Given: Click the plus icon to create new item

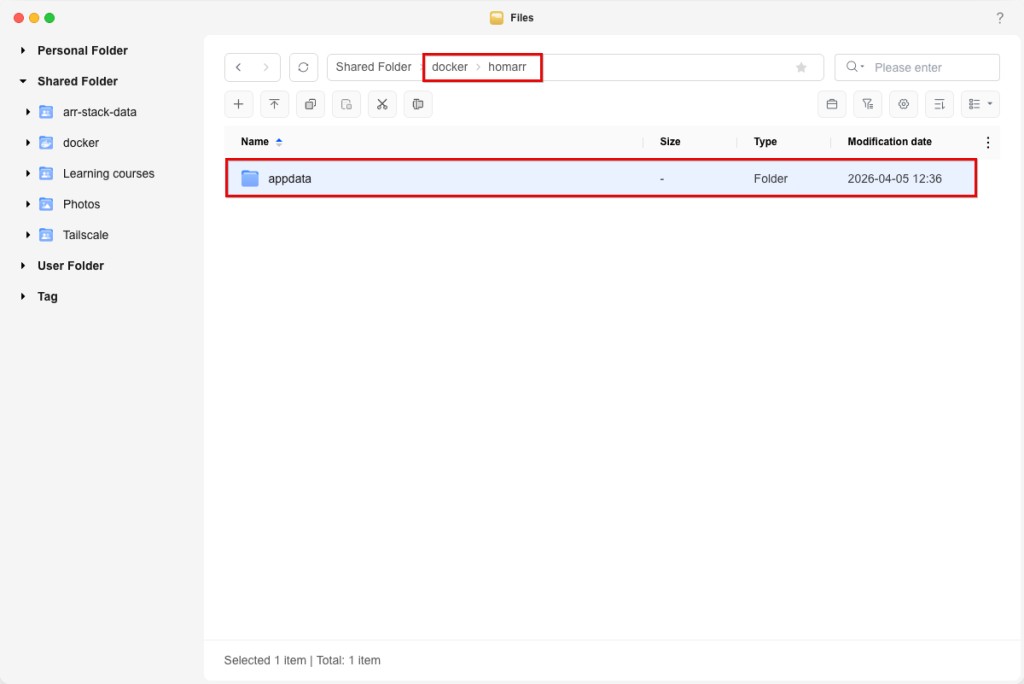Looking at the screenshot, I should tap(238, 104).
